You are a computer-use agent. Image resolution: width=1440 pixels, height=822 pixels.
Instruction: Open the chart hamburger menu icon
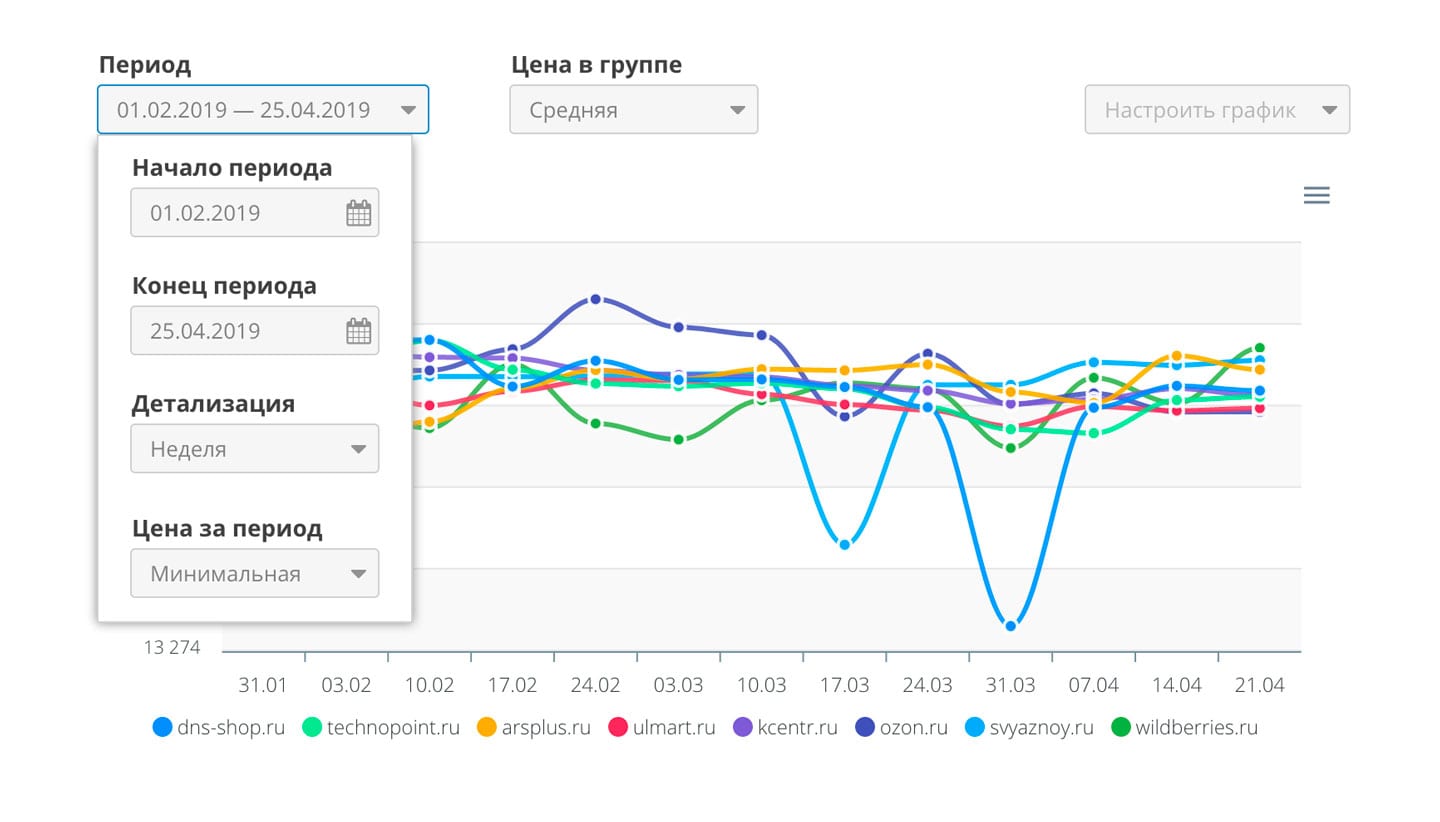tap(1317, 195)
